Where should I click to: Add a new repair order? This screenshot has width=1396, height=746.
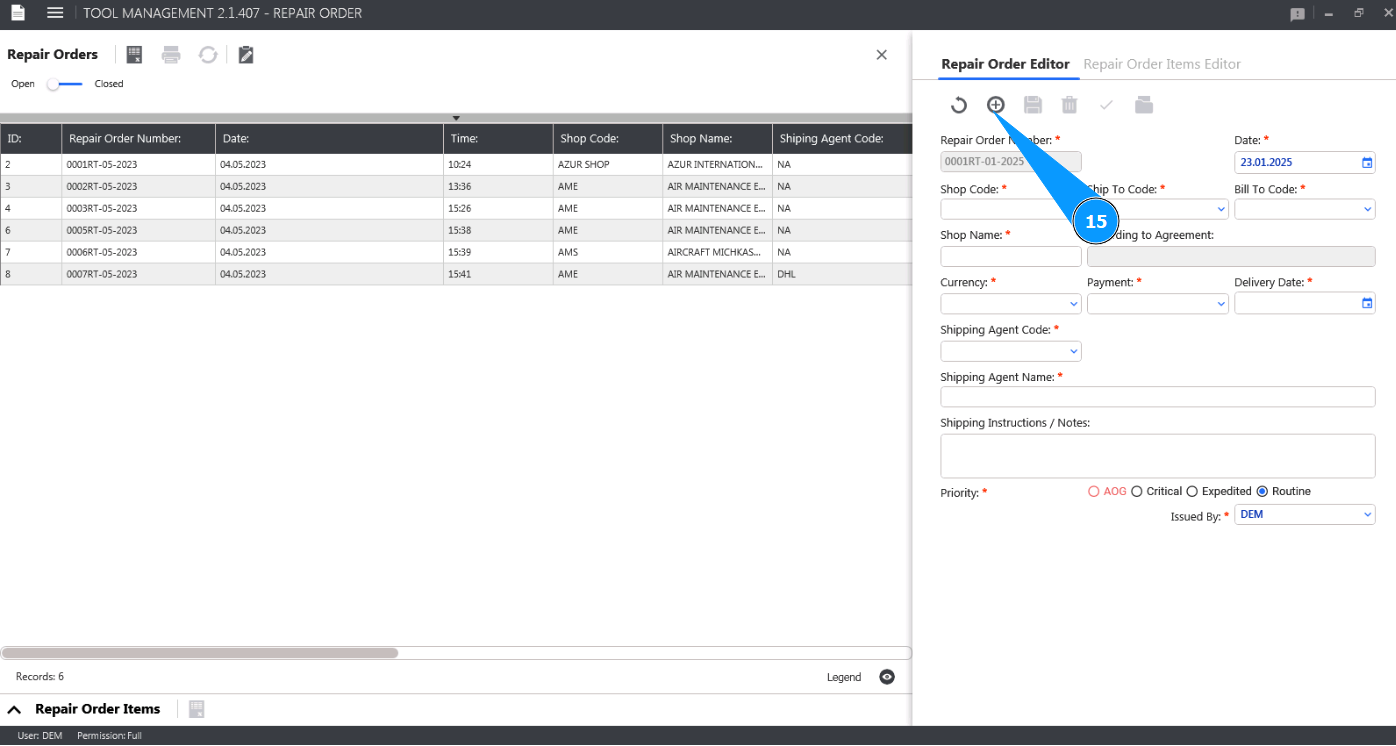pyautogui.click(x=996, y=105)
